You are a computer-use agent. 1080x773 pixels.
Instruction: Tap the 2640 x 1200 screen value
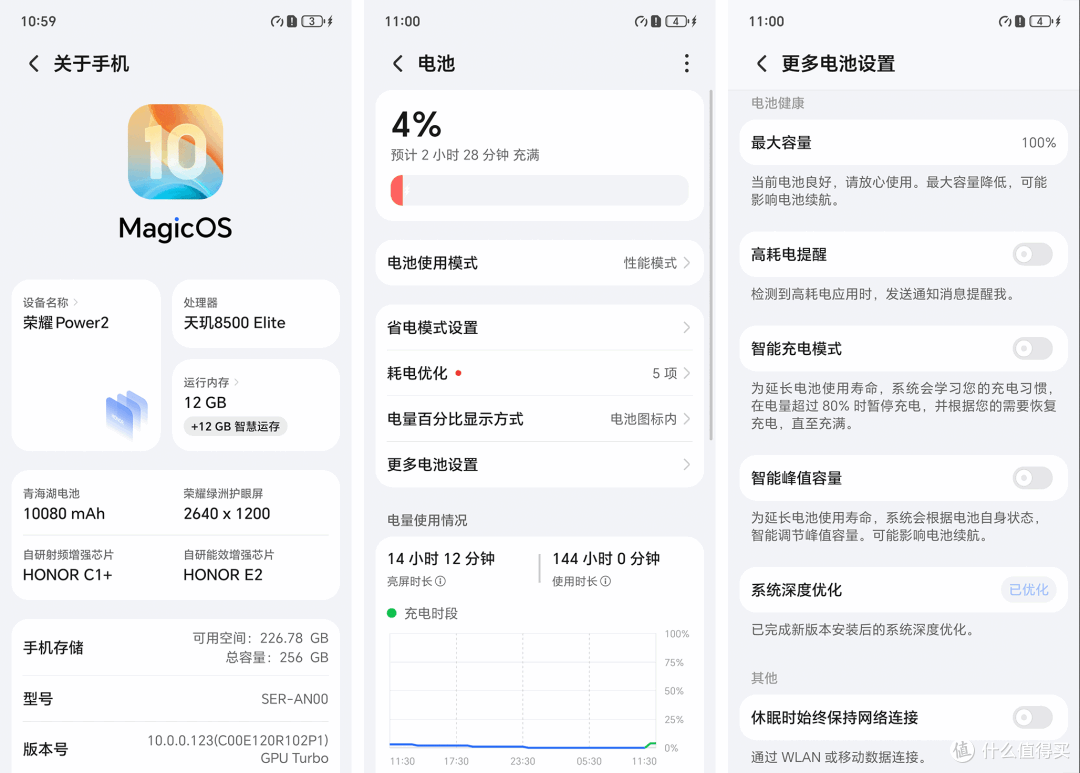227,514
